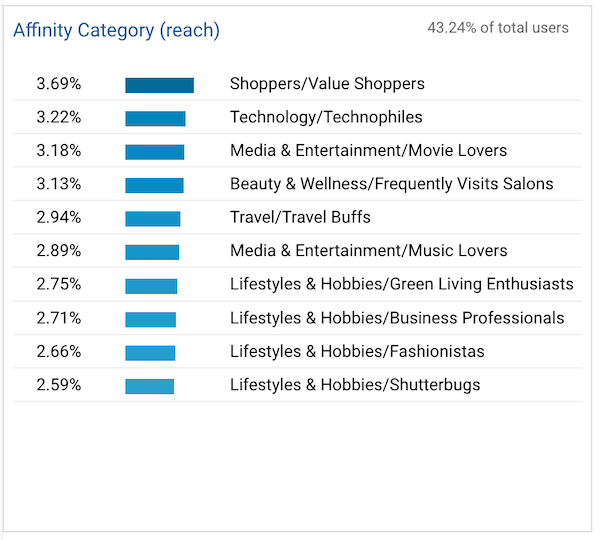Click the 43.24% of total users text

point(497,28)
